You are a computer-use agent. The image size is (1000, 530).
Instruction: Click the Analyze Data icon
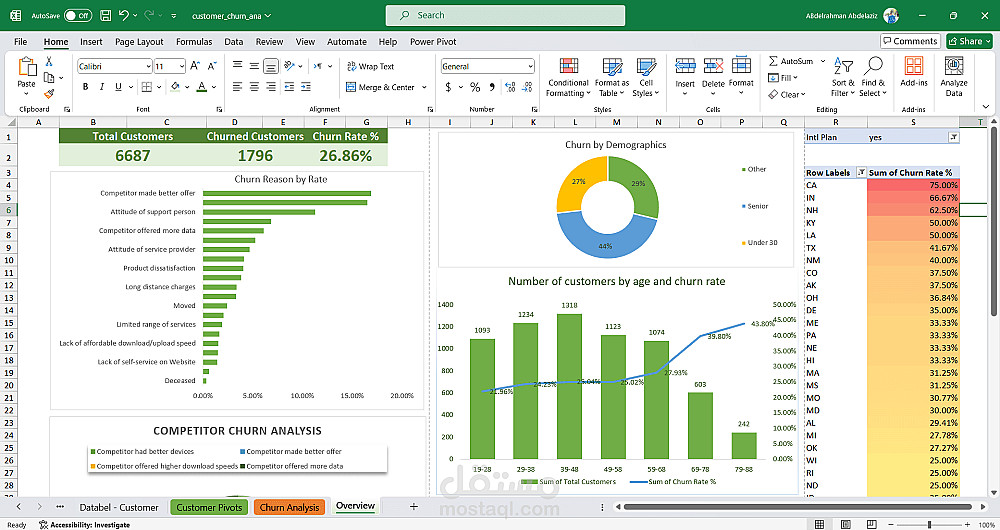(954, 66)
